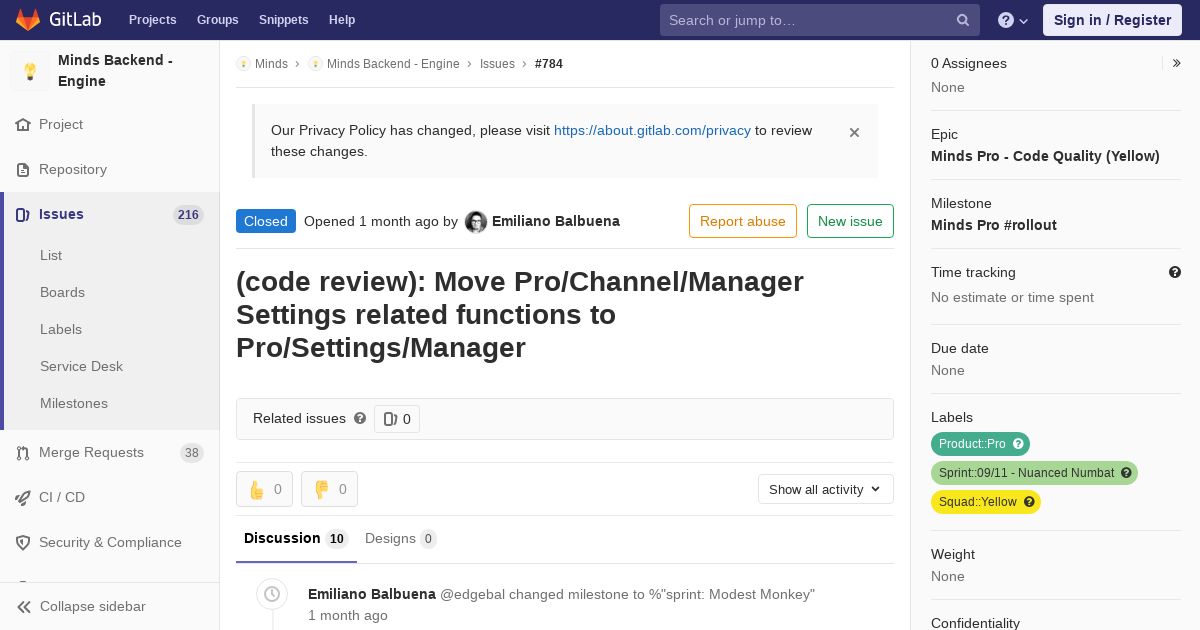Click the help icon on Product::Pro label

pyautogui.click(x=1019, y=444)
